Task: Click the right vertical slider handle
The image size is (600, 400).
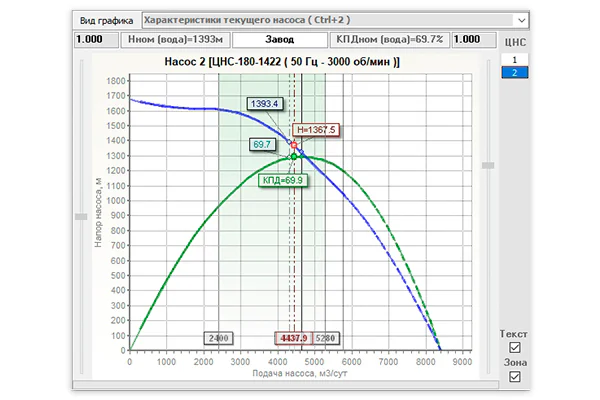Action: pyautogui.click(x=488, y=165)
